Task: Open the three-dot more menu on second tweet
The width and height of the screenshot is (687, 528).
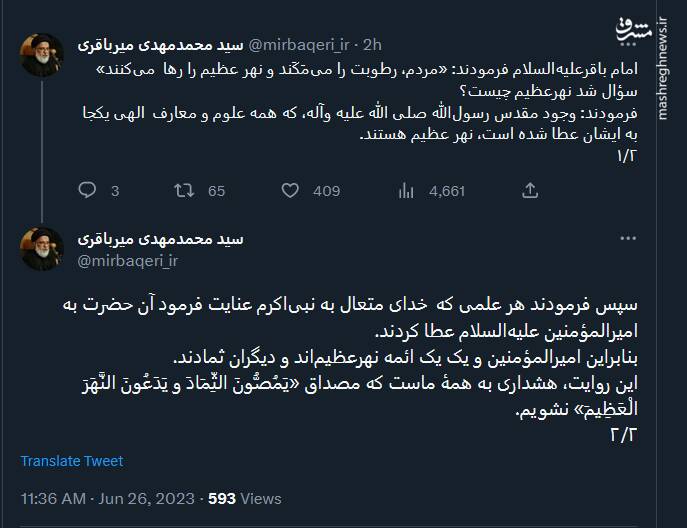Action: click(x=628, y=239)
